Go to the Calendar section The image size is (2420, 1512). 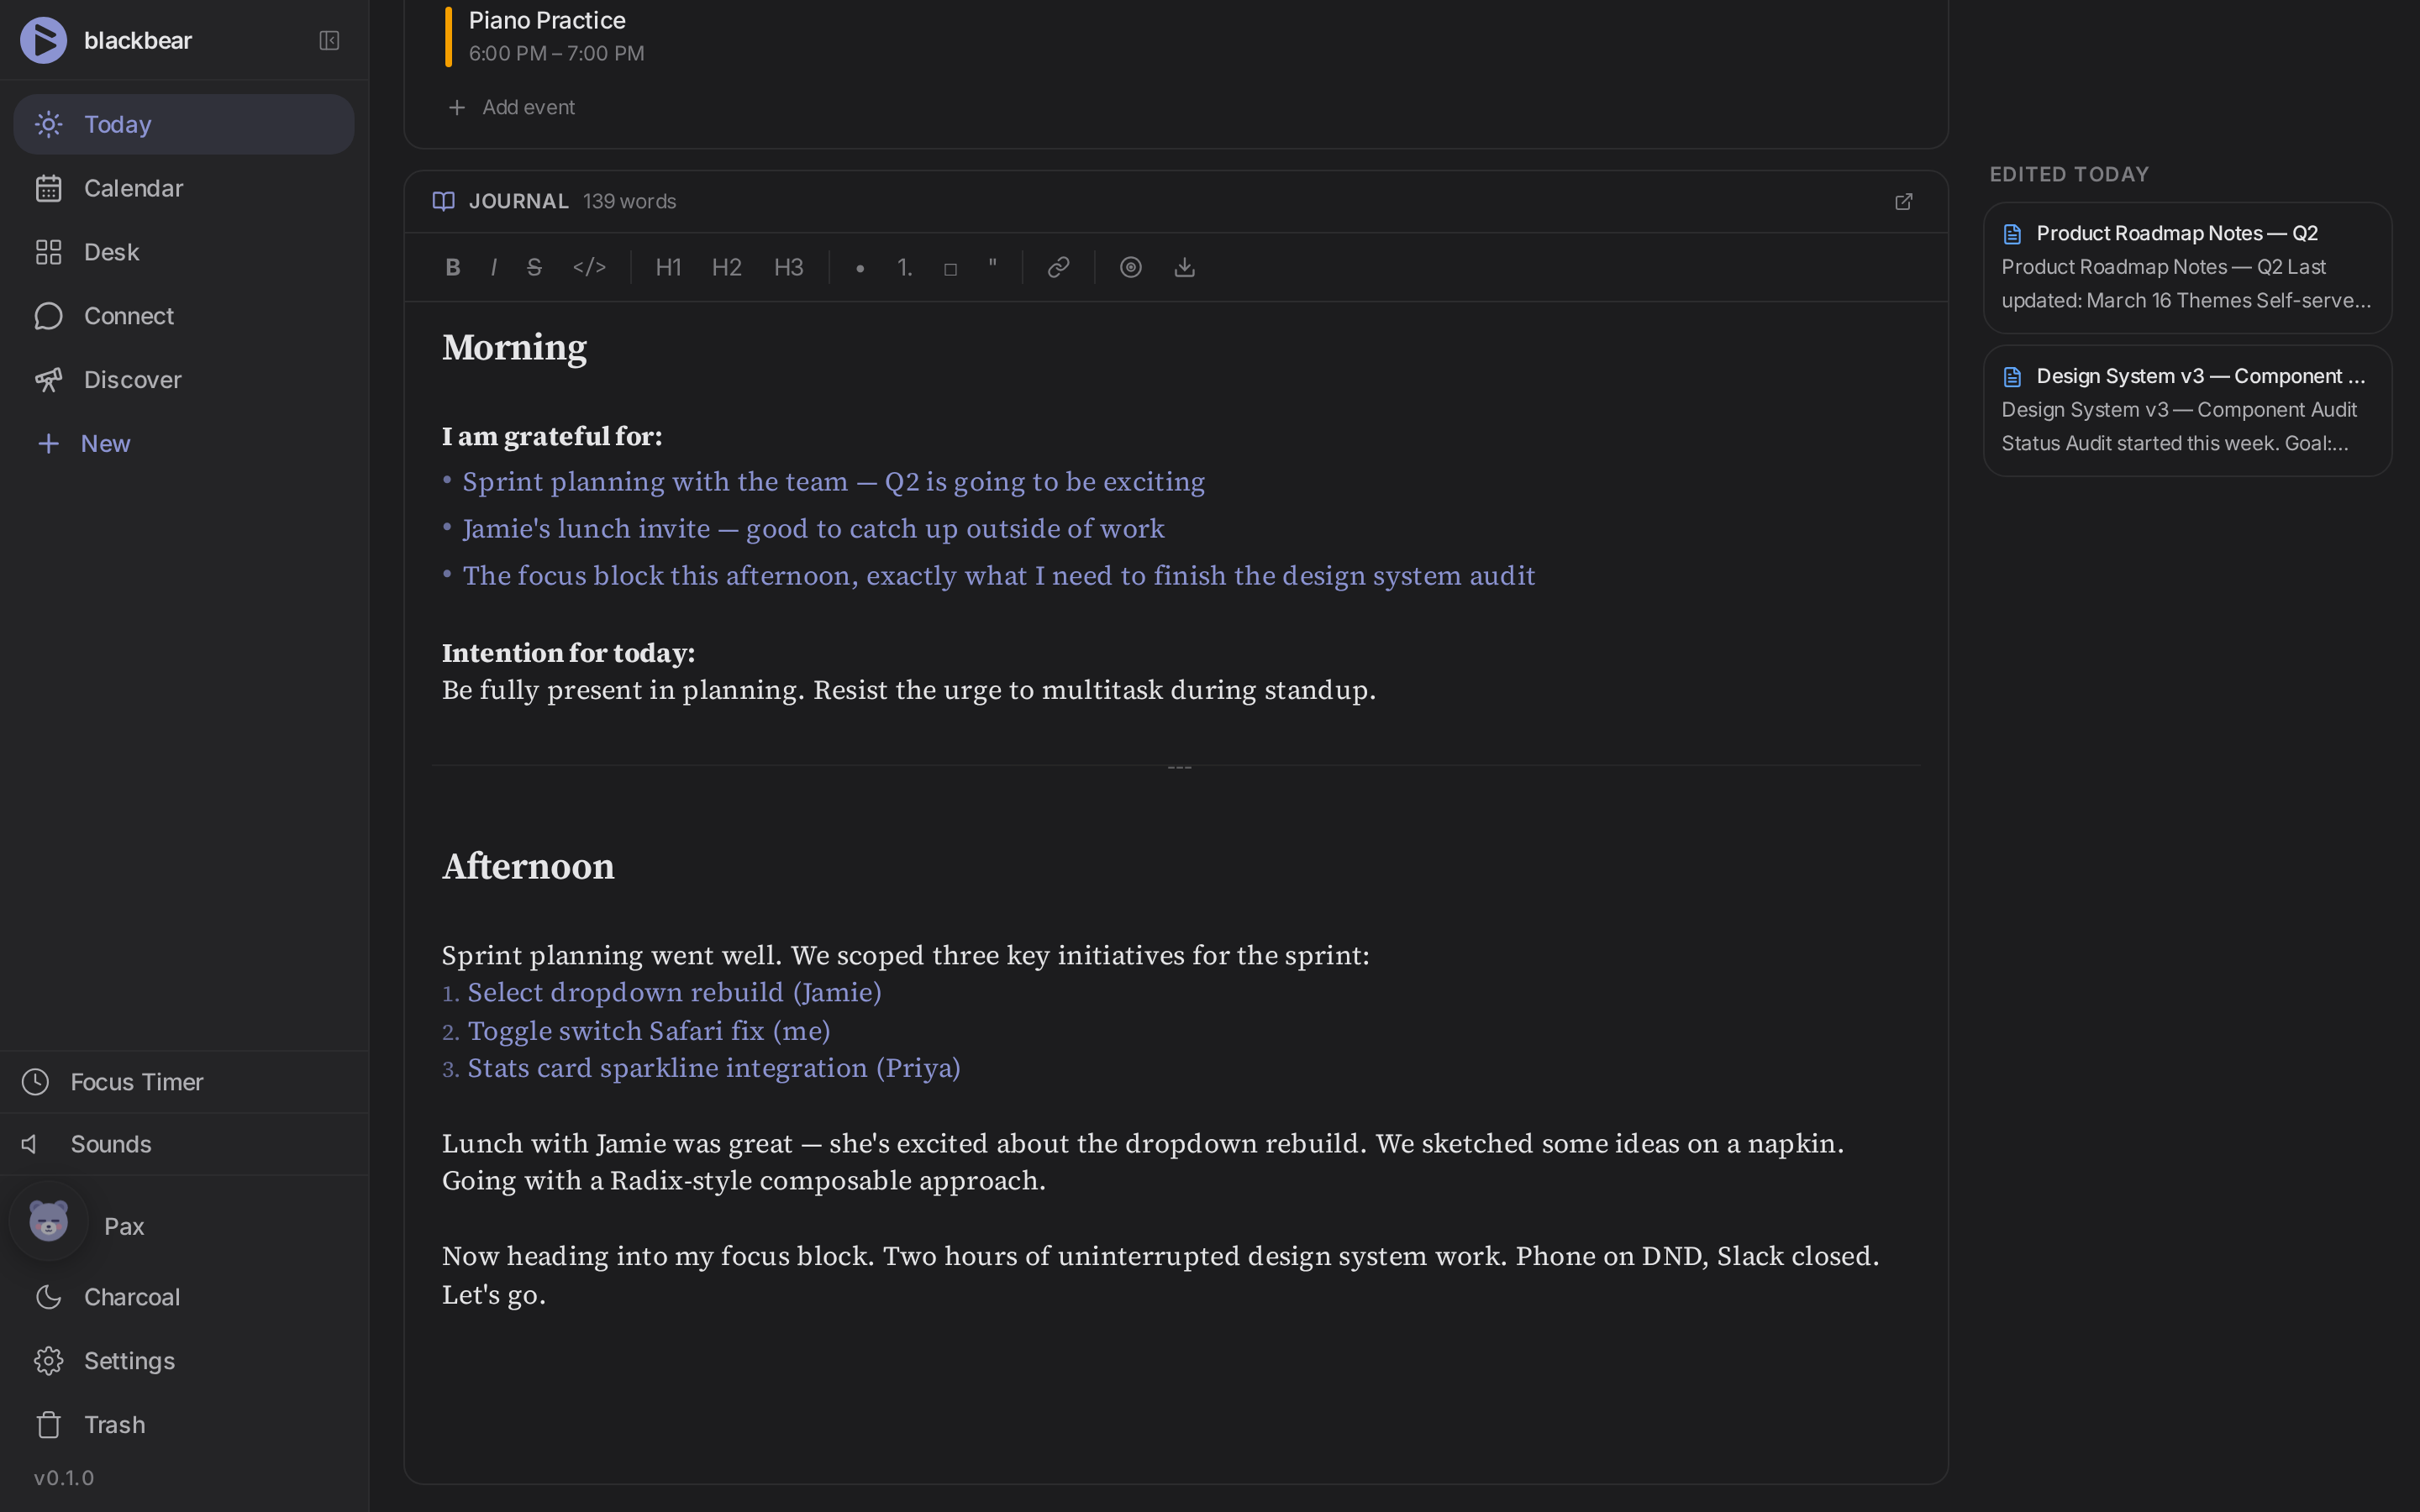pos(133,188)
